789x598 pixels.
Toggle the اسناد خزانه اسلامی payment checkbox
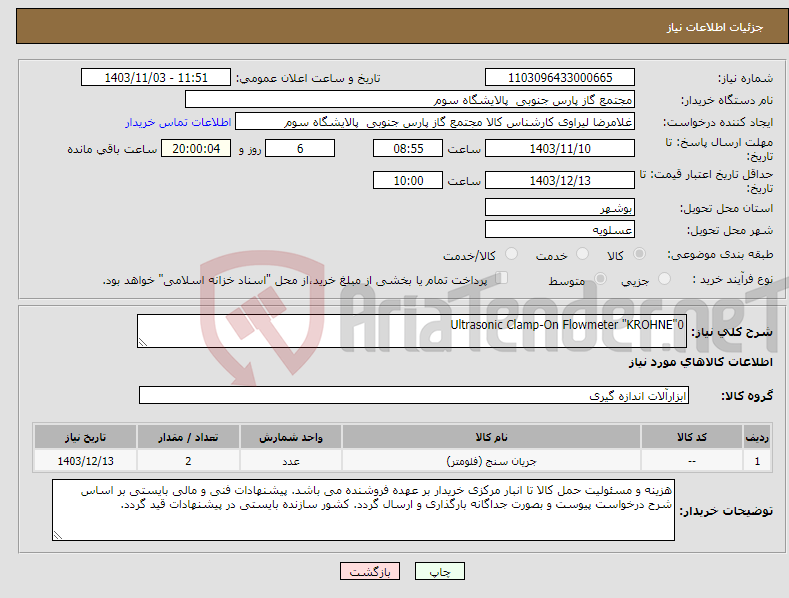coord(501,278)
